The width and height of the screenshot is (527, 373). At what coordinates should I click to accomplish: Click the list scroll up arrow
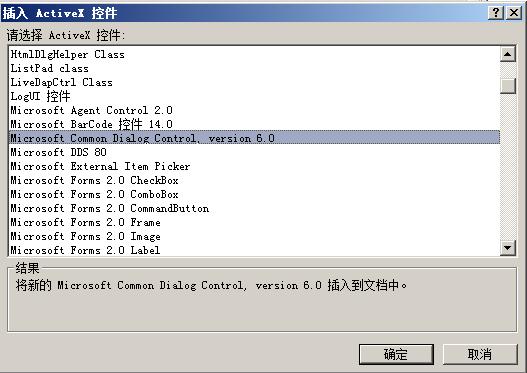tap(508, 54)
